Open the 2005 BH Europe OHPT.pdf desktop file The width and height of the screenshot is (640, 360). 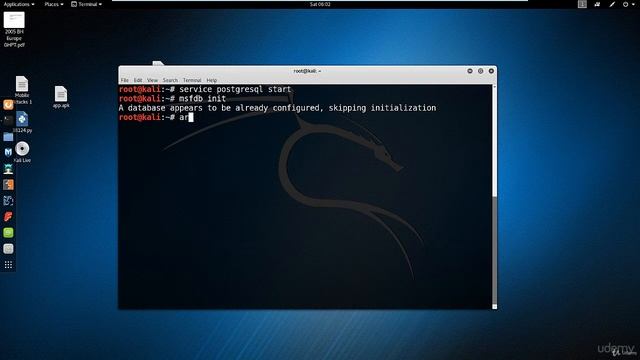14,30
